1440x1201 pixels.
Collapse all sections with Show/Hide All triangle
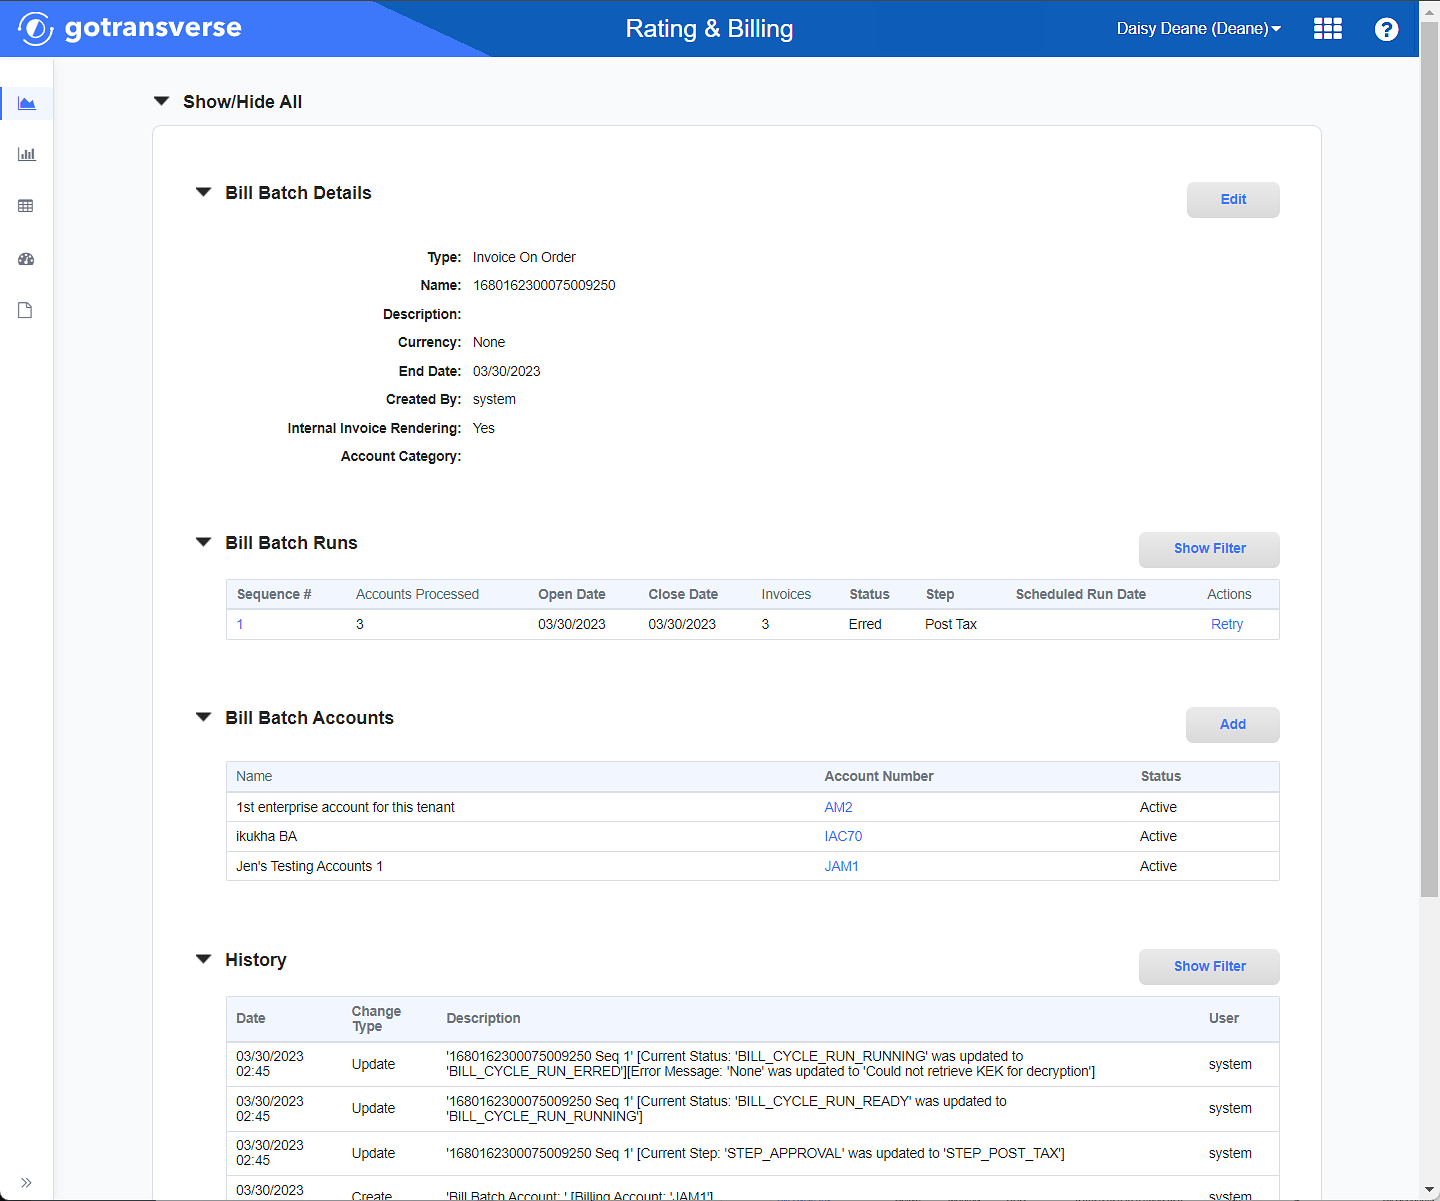pyautogui.click(x=161, y=101)
